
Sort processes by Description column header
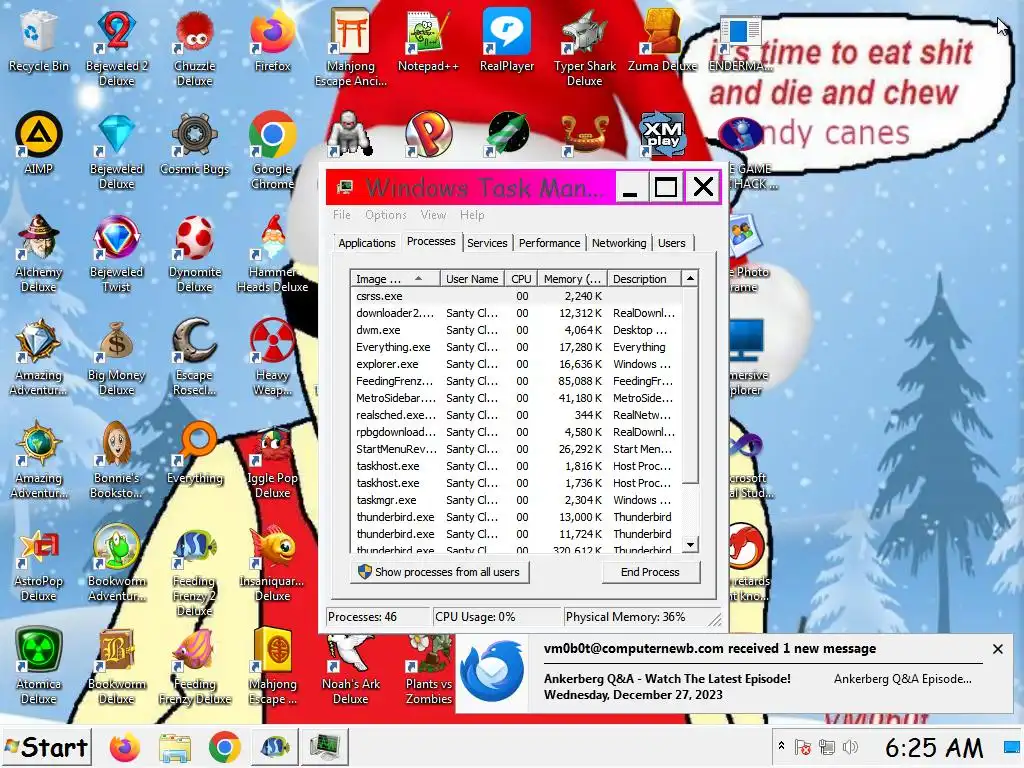[643, 279]
